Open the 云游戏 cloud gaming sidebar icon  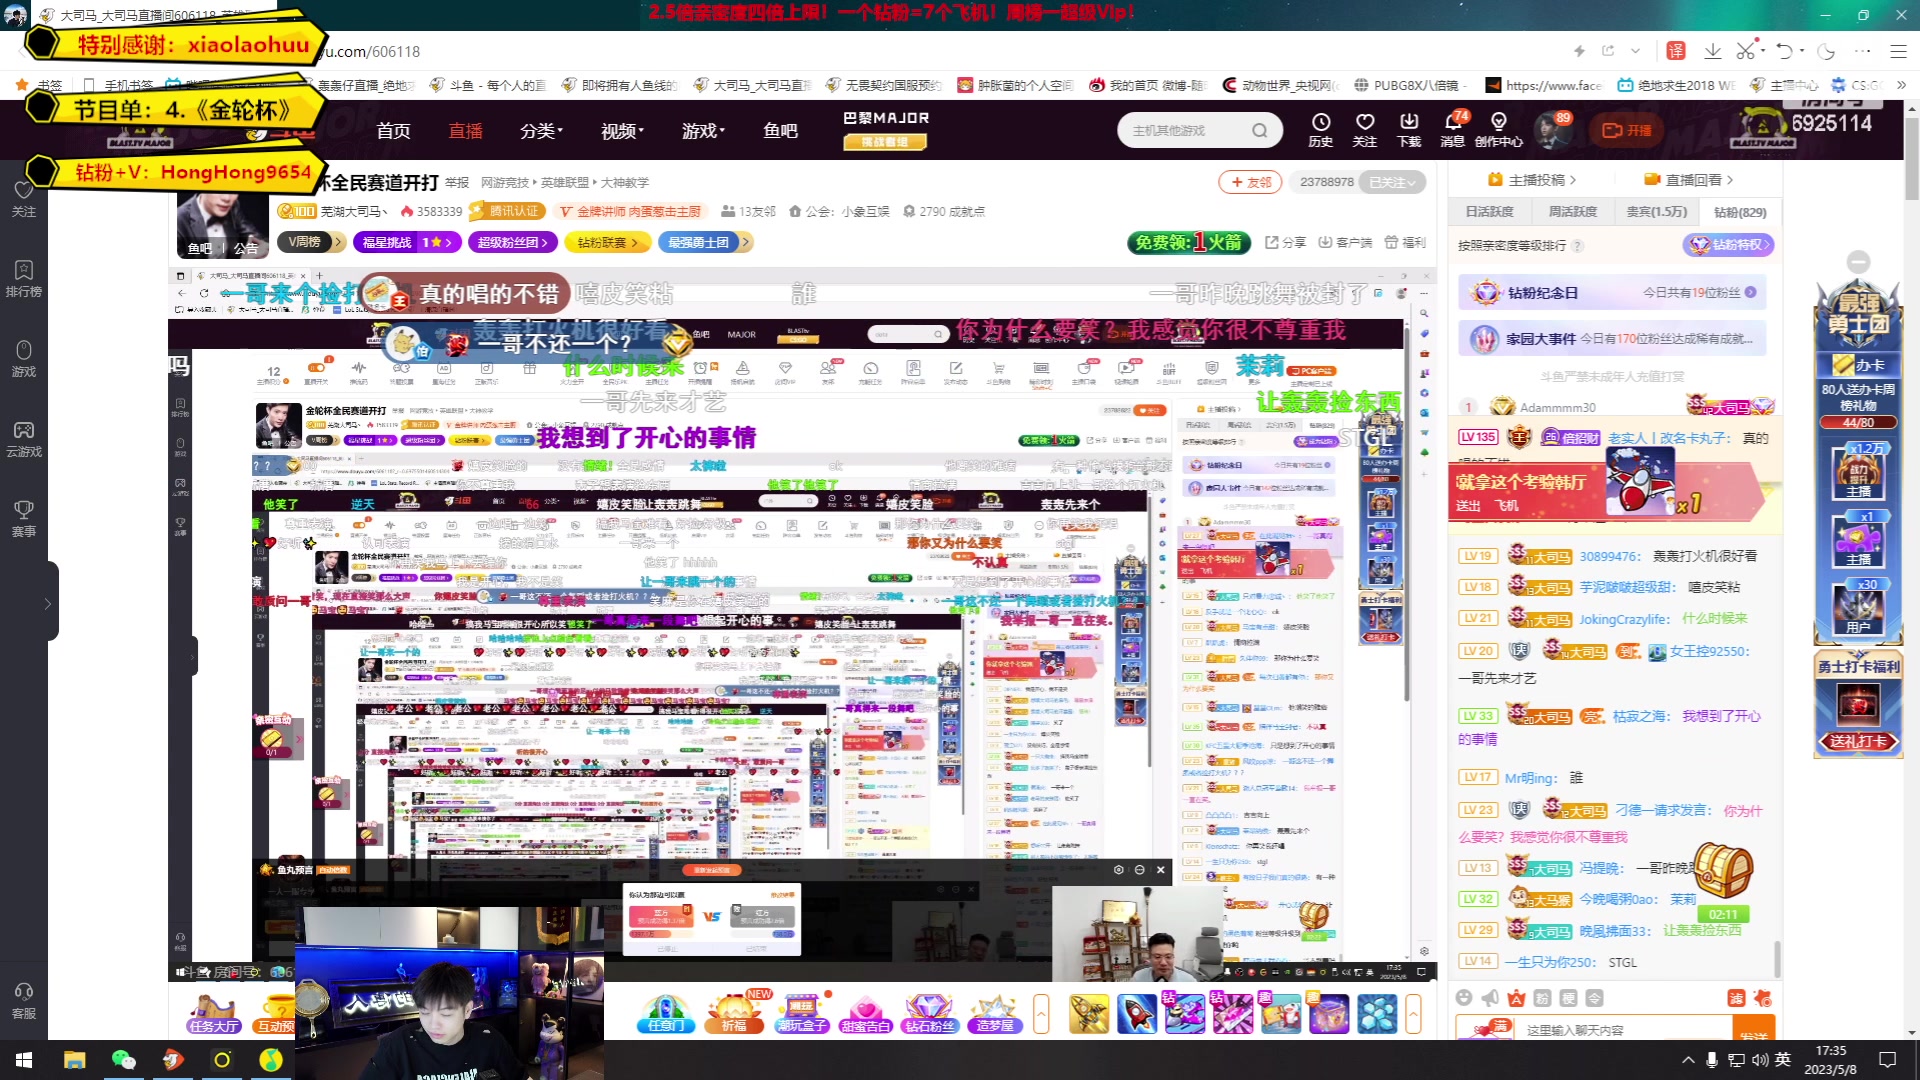tap(24, 438)
